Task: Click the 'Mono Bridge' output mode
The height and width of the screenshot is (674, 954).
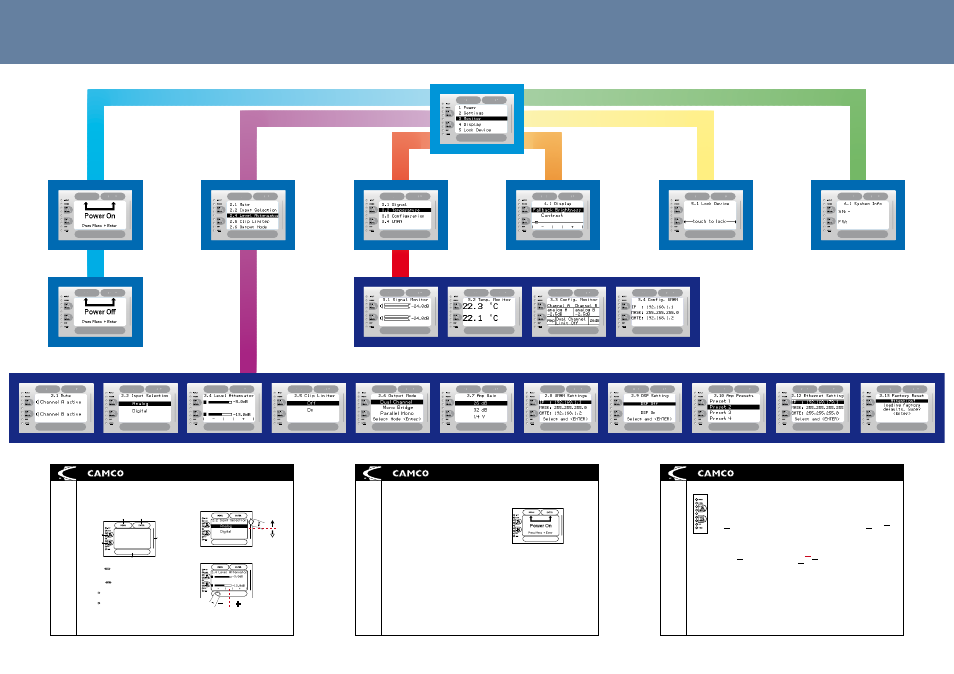Action: [x=397, y=408]
